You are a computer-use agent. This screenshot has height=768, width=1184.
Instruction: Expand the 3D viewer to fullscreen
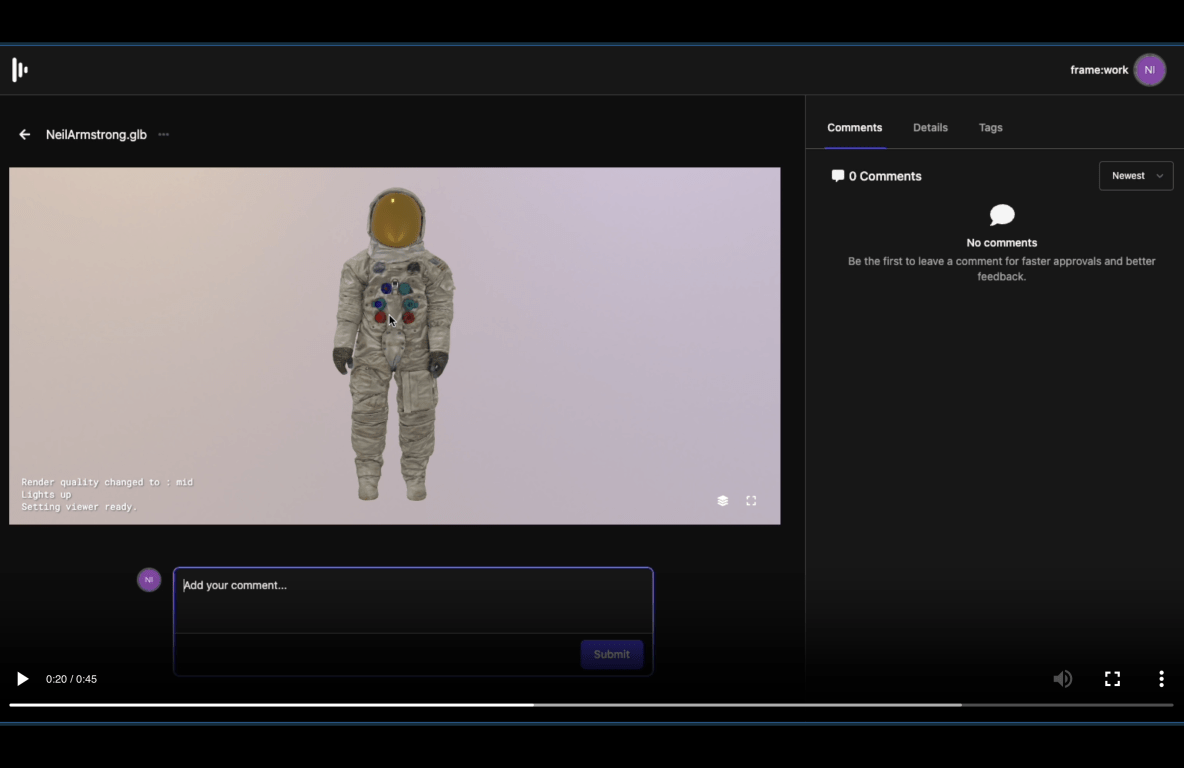click(751, 501)
